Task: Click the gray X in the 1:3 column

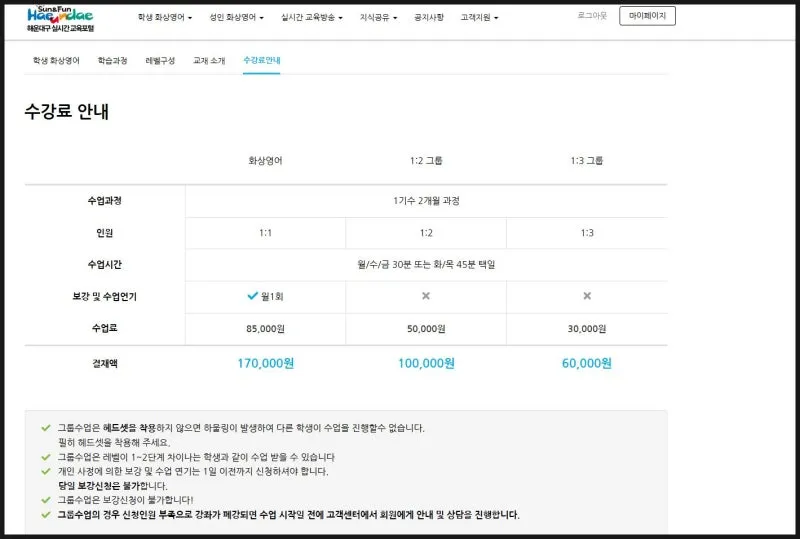Action: 587,296
